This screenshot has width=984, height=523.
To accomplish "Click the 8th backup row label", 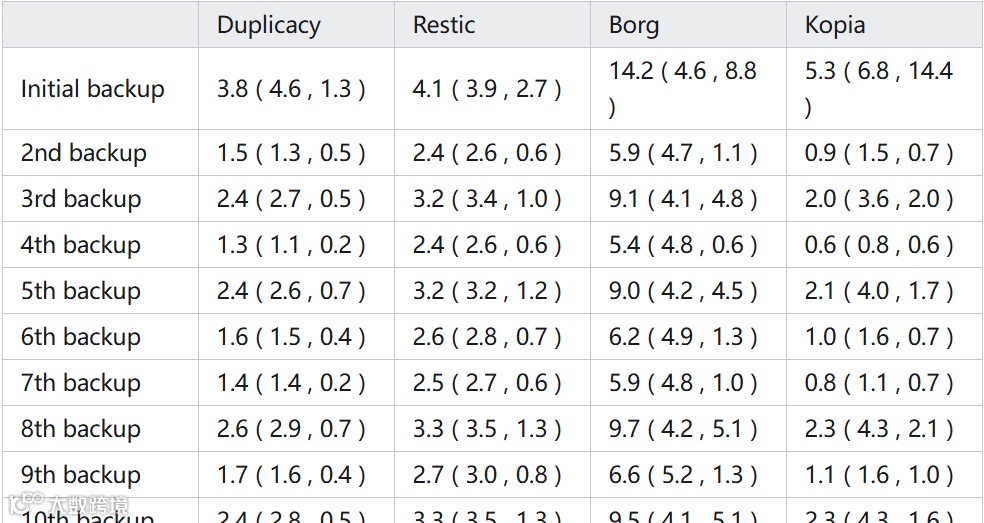I will [80, 428].
